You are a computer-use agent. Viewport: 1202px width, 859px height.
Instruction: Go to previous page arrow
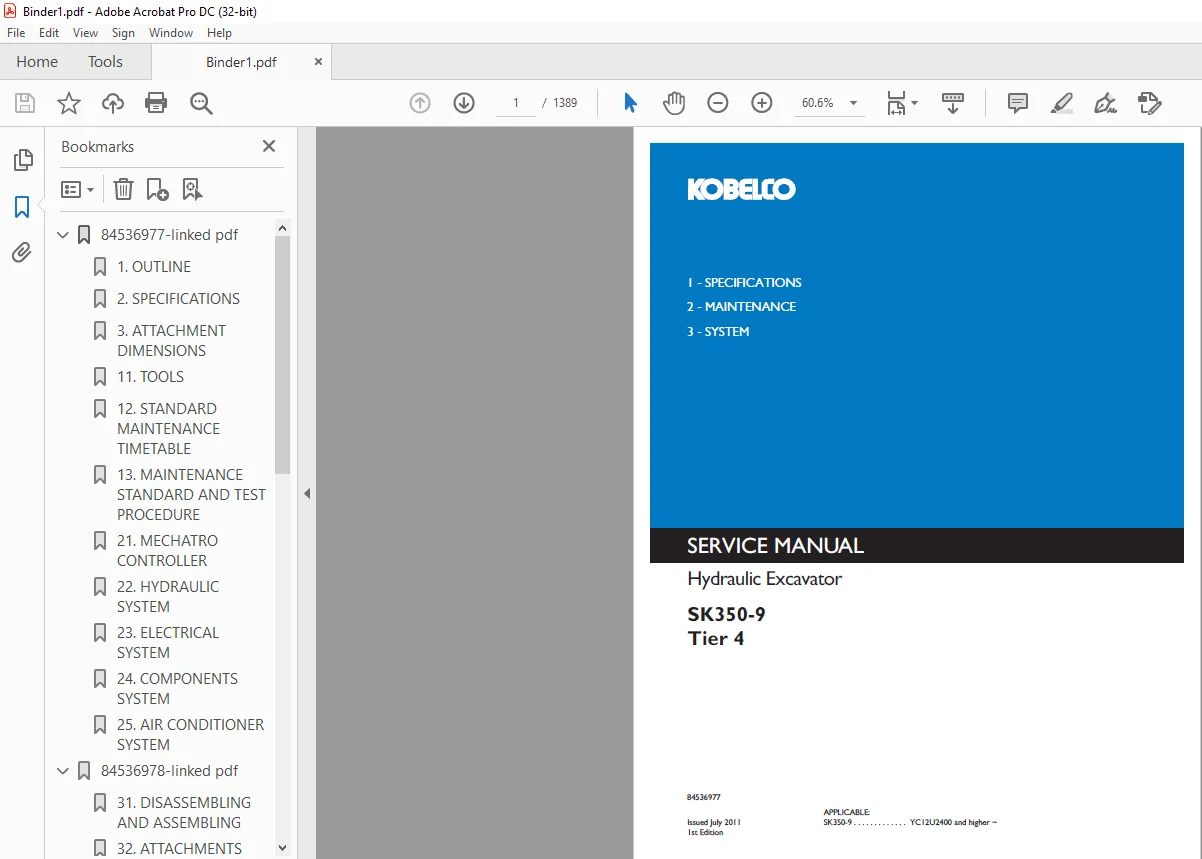click(420, 103)
